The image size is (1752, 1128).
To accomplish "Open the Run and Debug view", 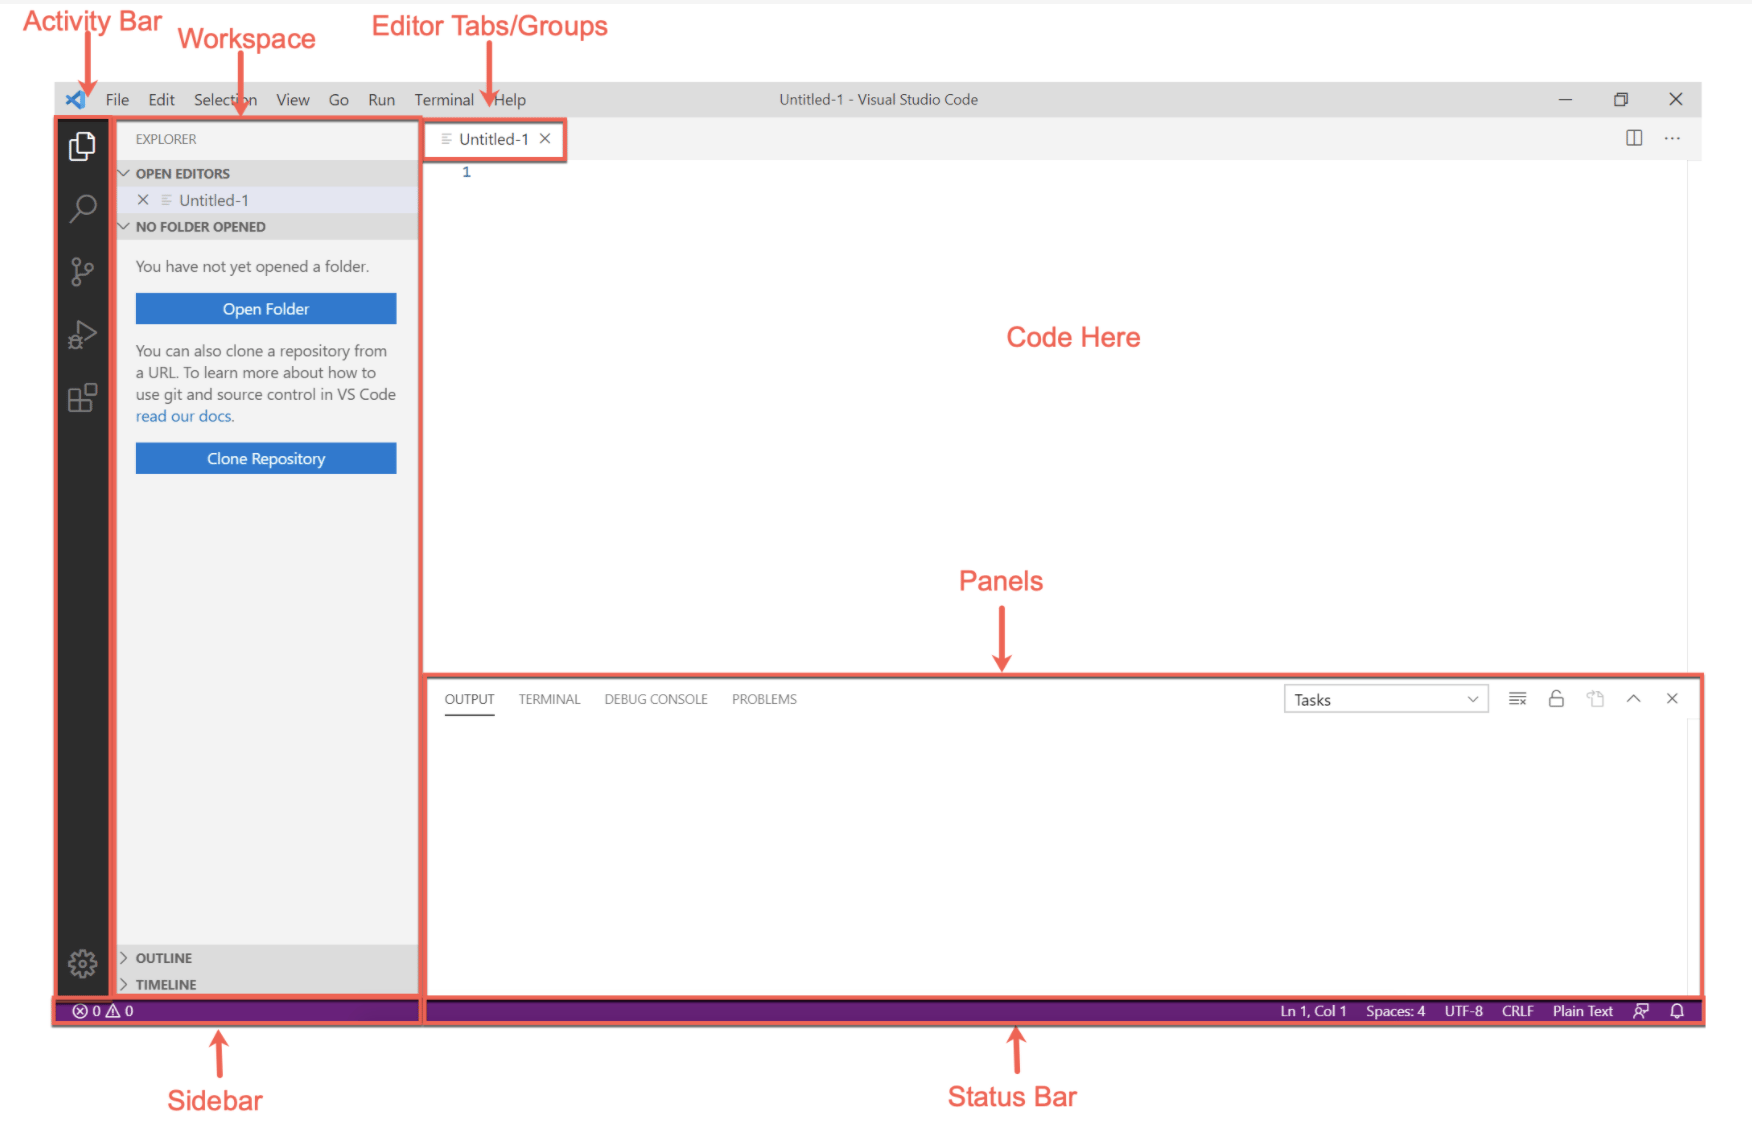I will 82,335.
